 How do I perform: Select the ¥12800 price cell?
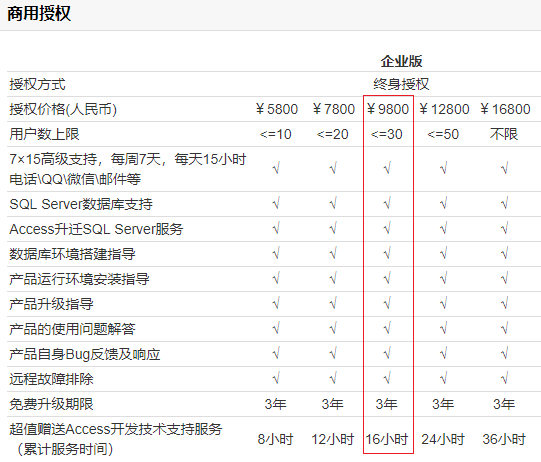[444, 109]
